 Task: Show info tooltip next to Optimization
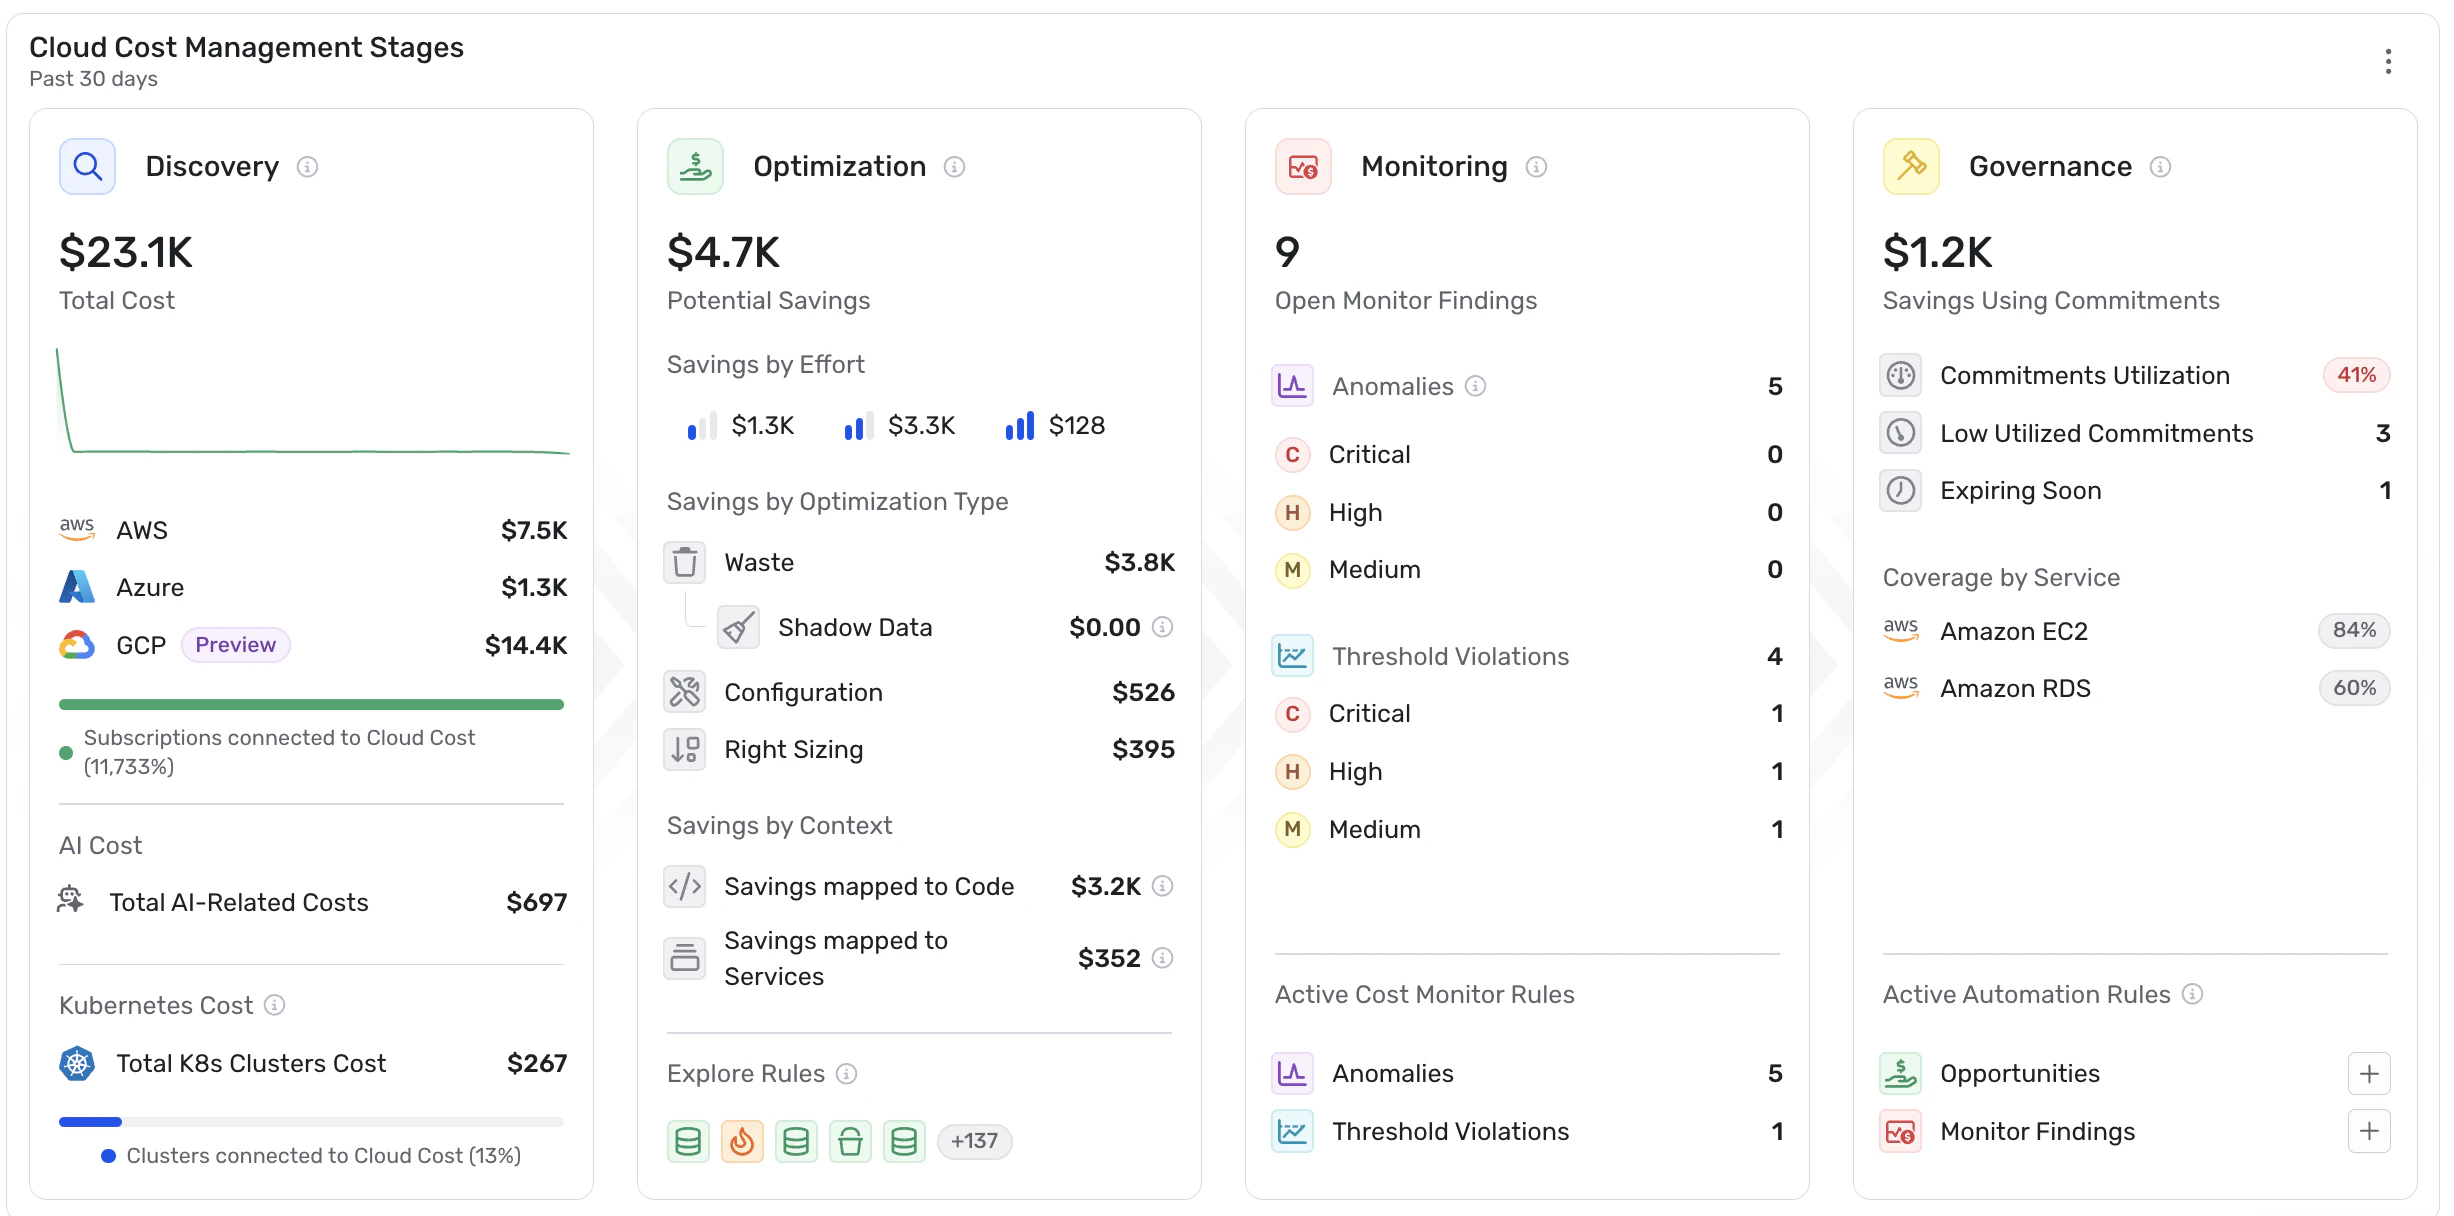[955, 167]
